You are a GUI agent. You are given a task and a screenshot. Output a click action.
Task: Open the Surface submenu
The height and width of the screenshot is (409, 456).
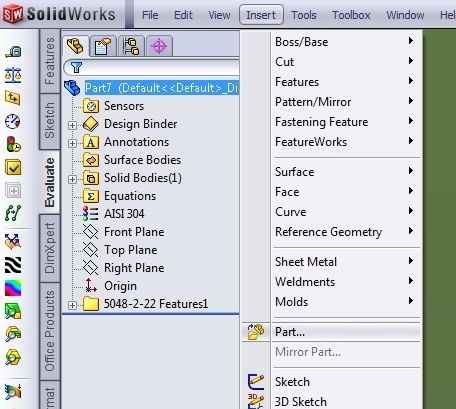pos(347,172)
